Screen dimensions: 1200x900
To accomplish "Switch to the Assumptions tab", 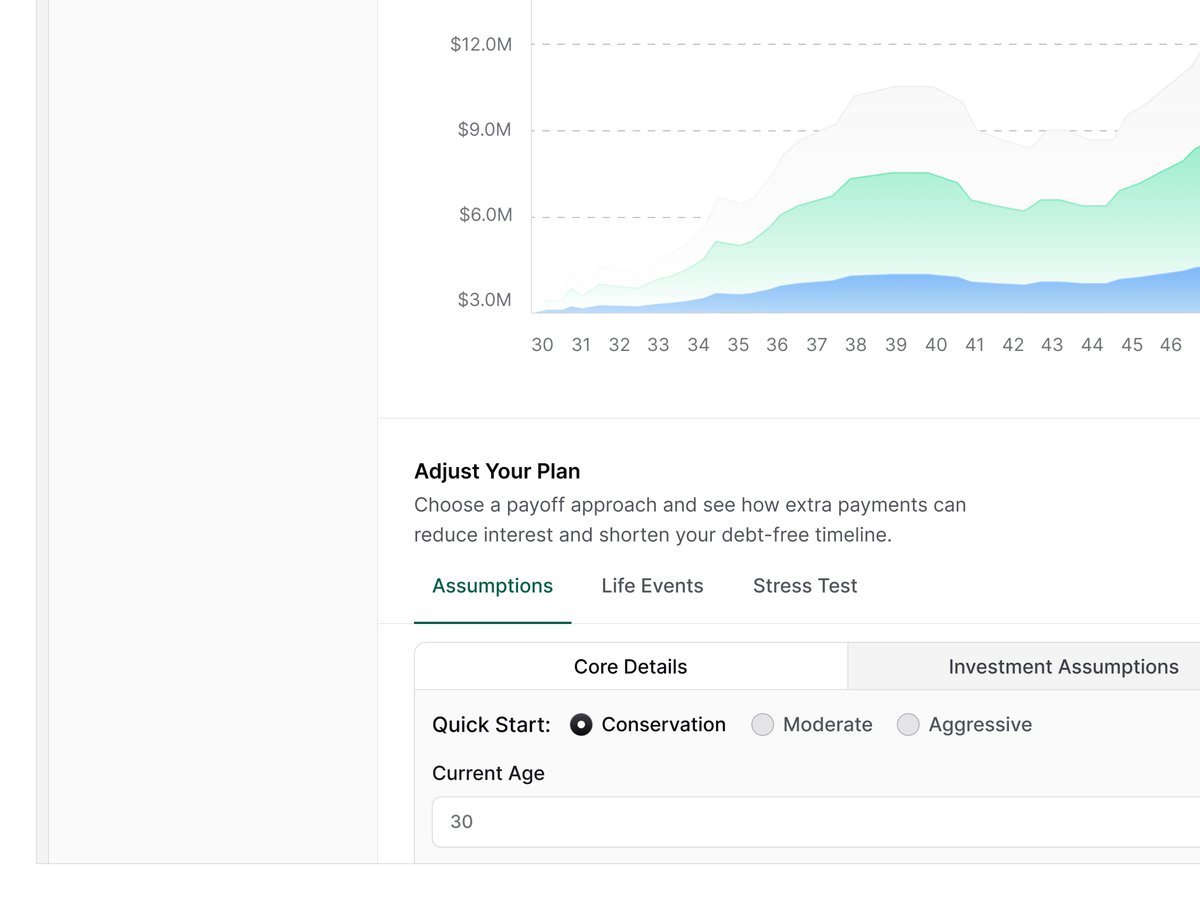I will [x=492, y=586].
